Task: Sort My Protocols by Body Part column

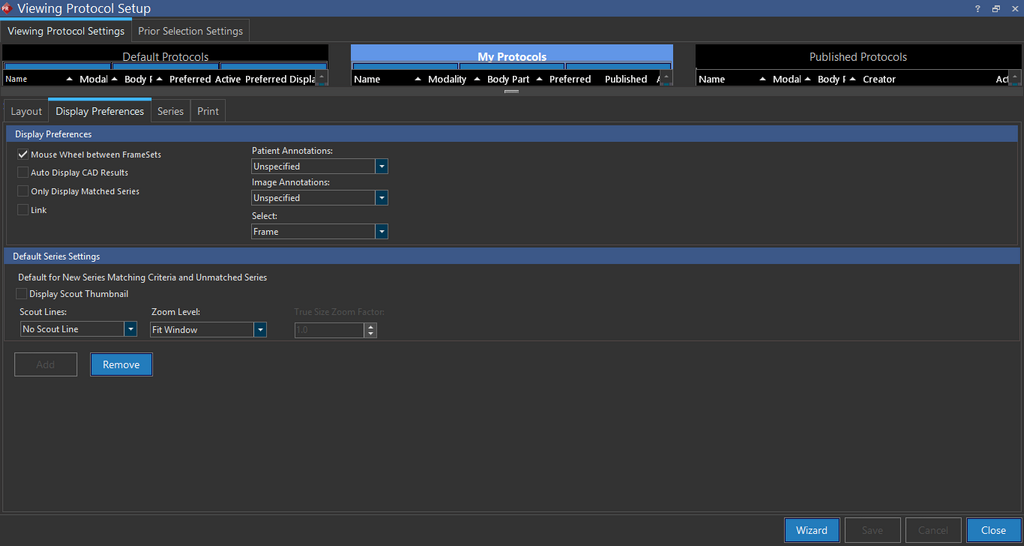Action: (x=508, y=79)
